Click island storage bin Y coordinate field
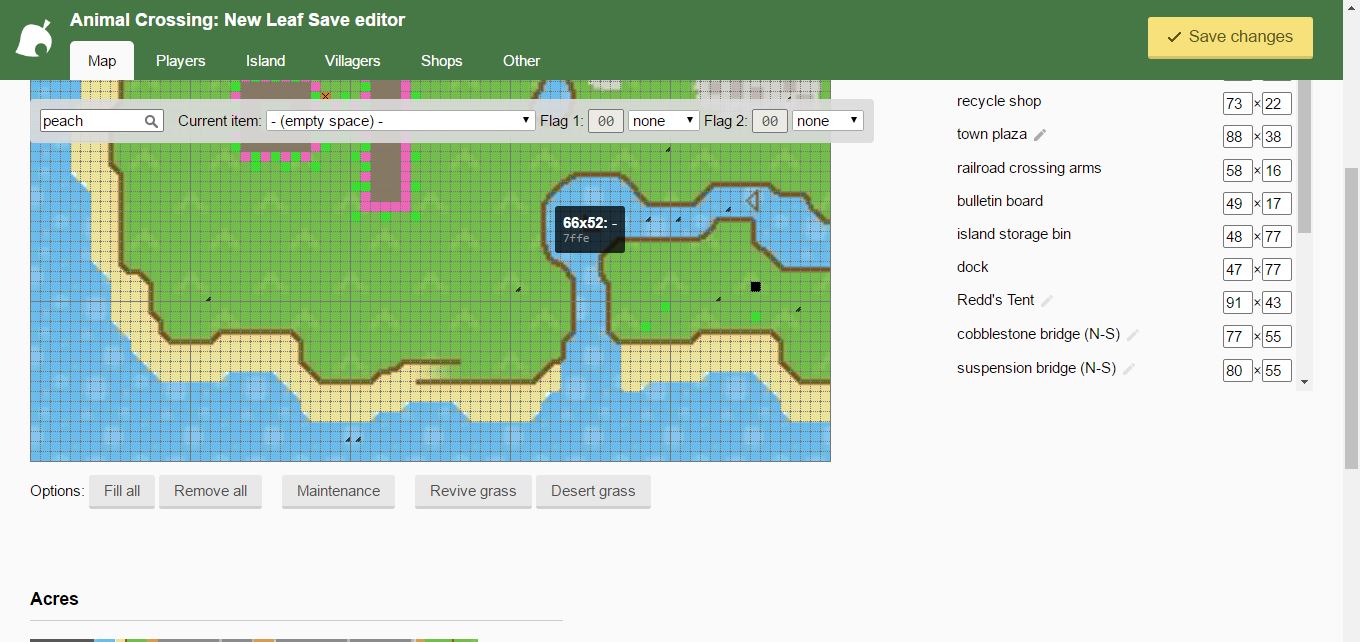 pyautogui.click(x=1277, y=236)
